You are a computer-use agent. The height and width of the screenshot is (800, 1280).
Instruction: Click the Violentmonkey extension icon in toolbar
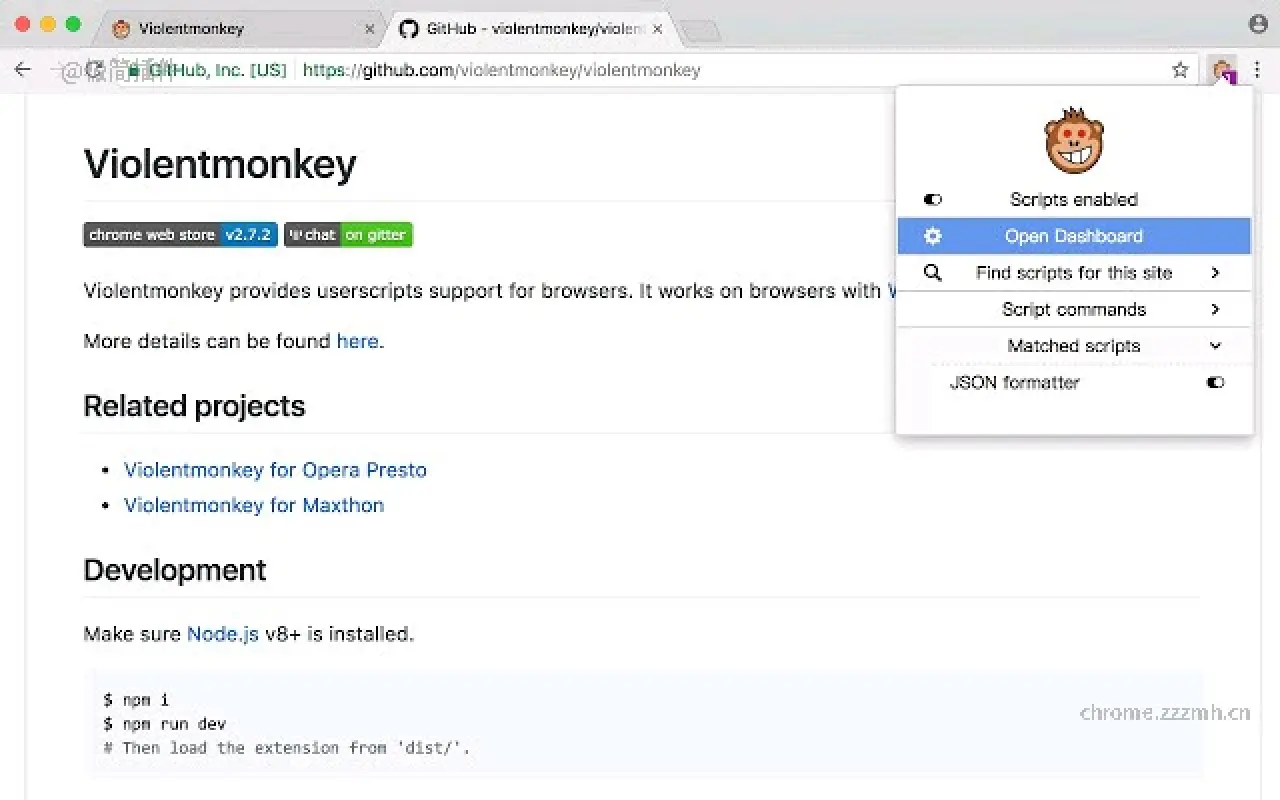tap(1222, 70)
